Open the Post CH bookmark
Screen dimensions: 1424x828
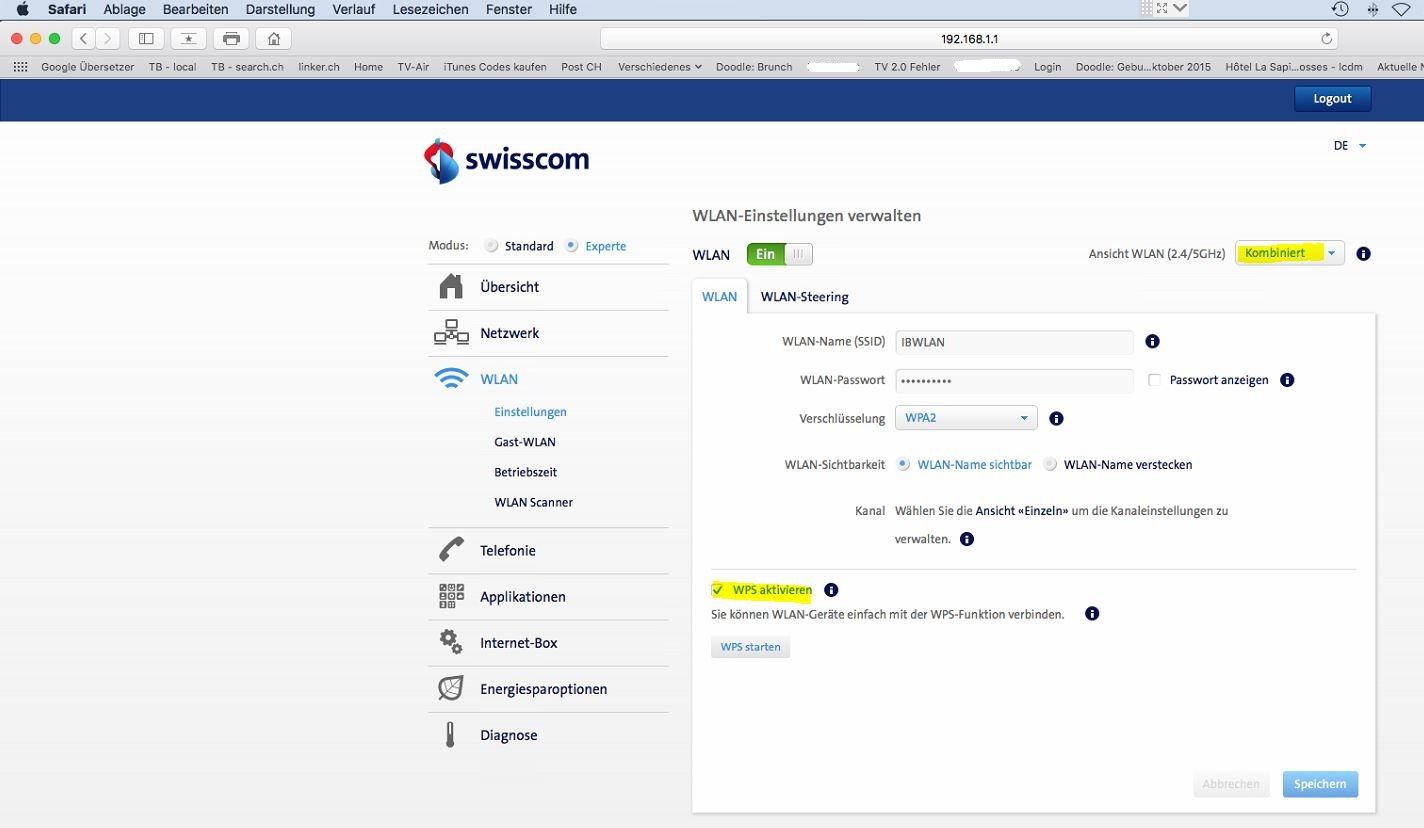(581, 67)
